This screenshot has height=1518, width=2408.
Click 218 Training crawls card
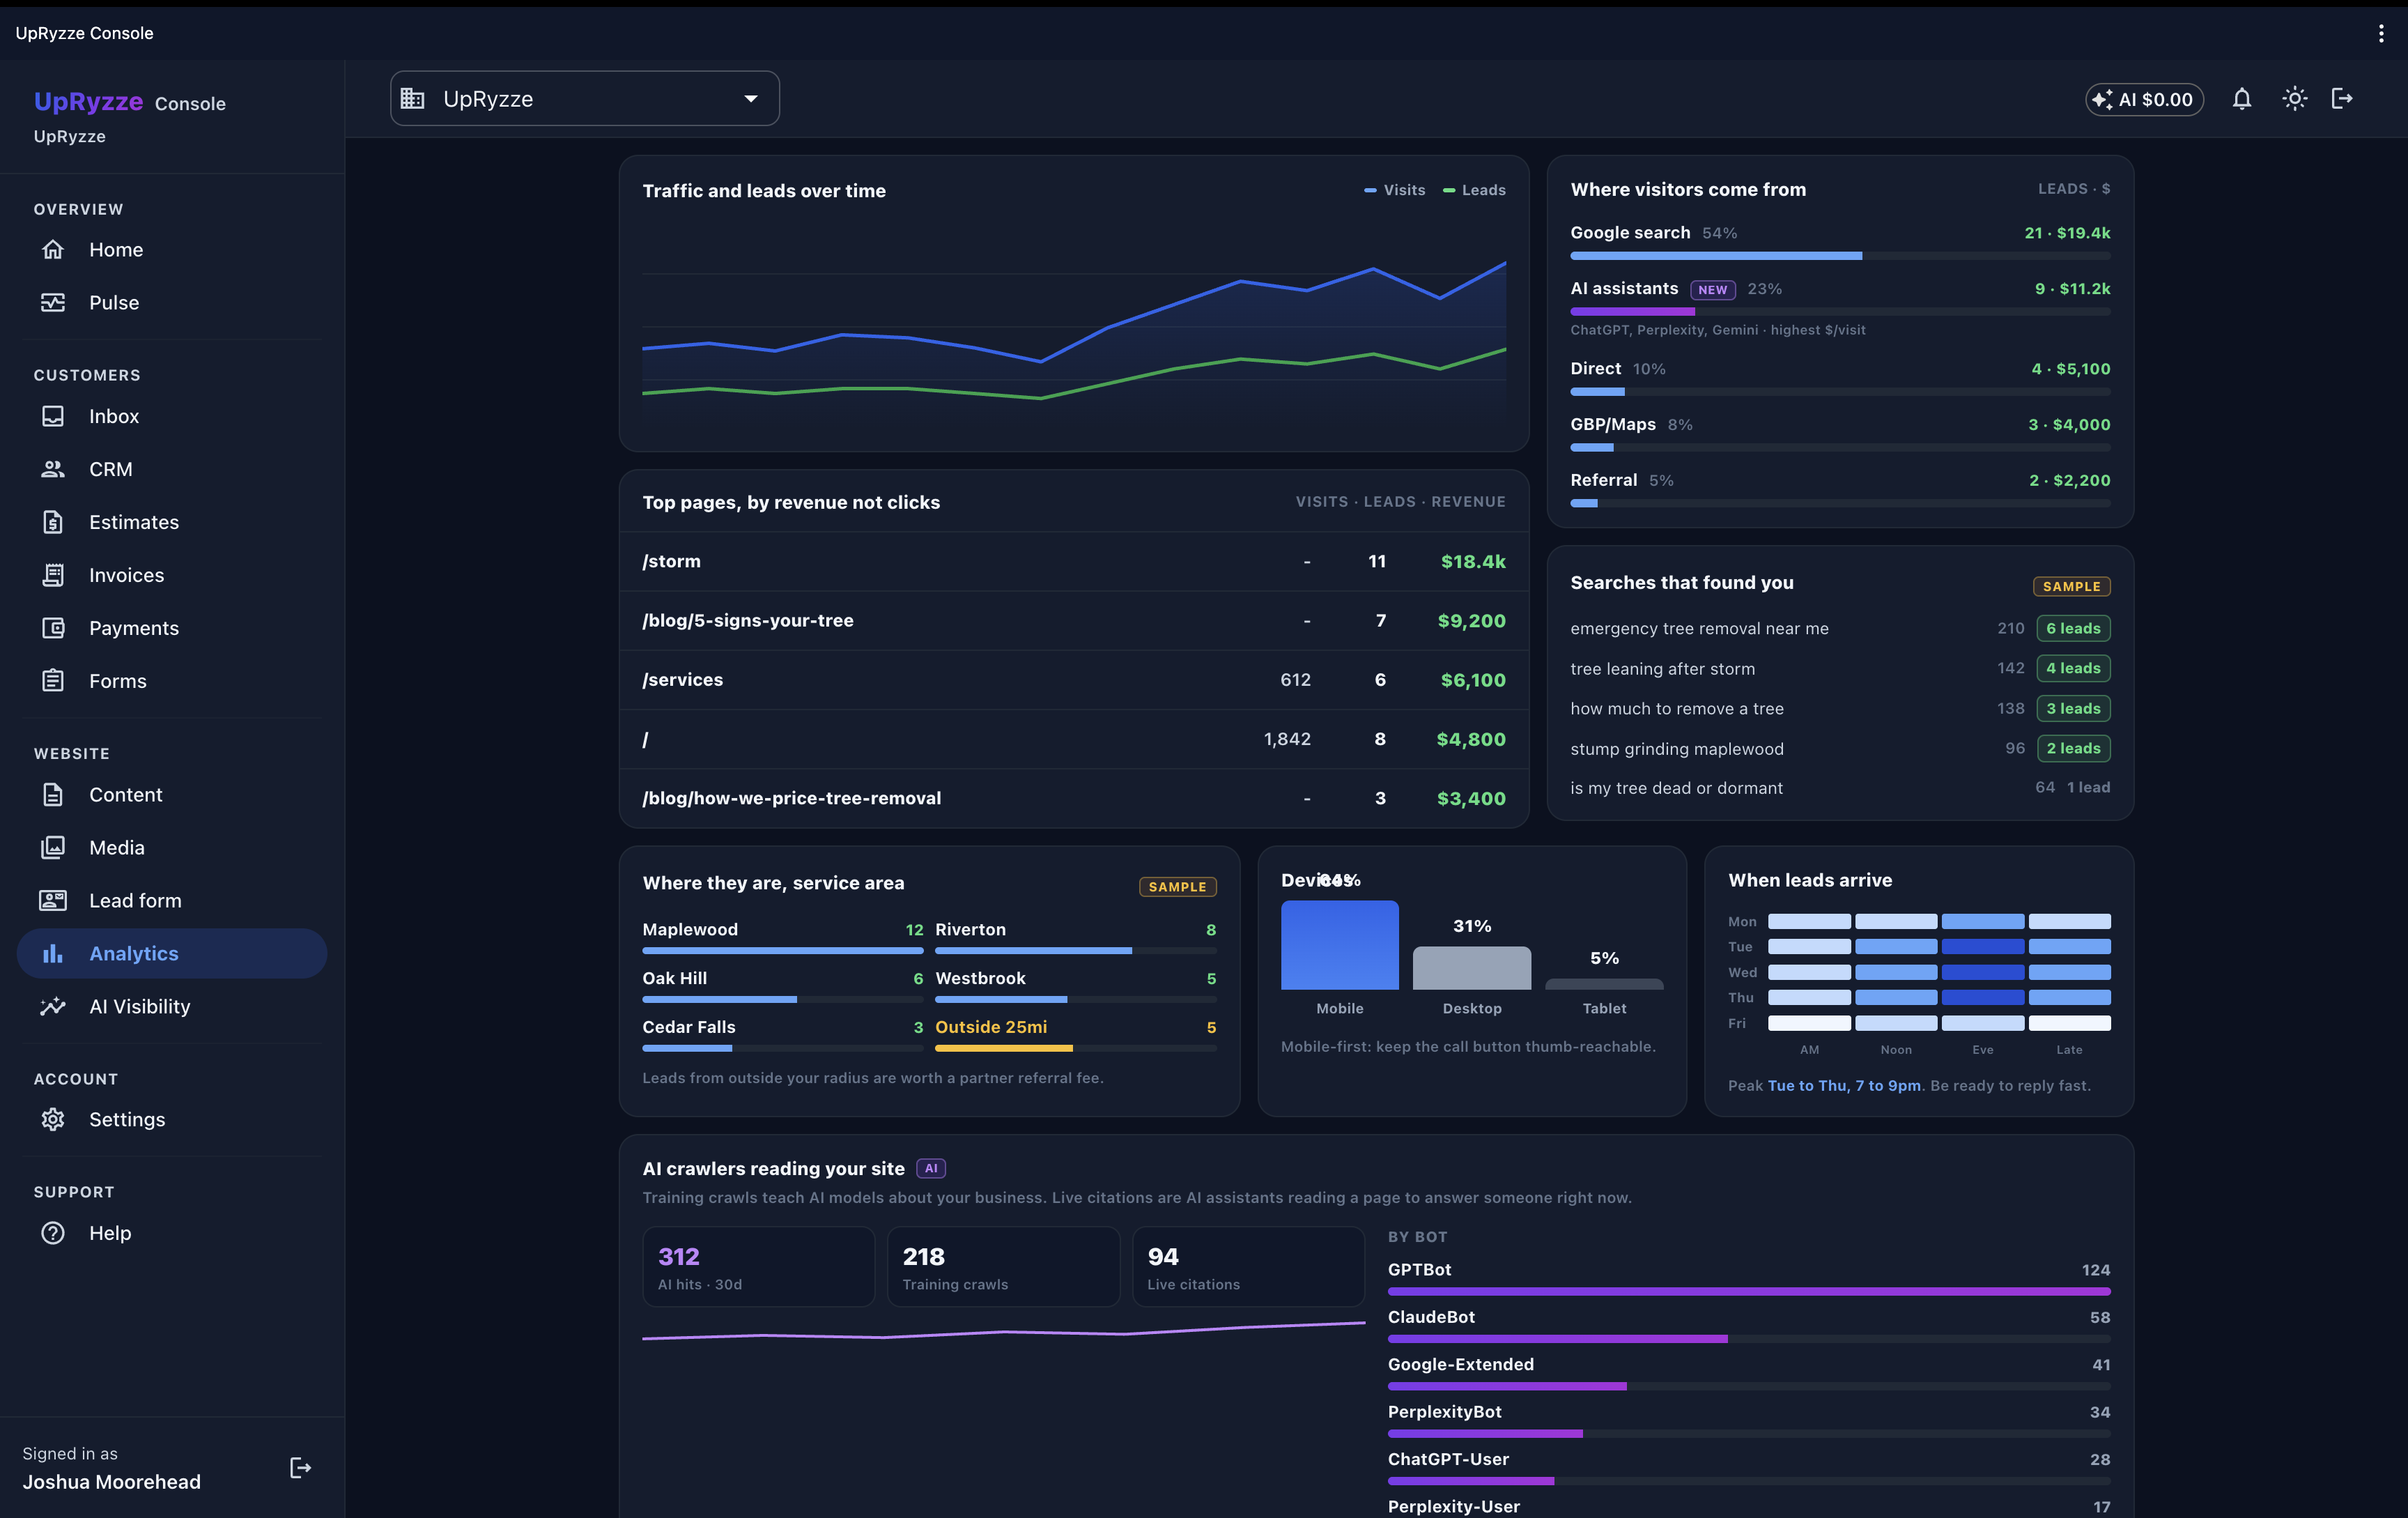coord(1003,1267)
